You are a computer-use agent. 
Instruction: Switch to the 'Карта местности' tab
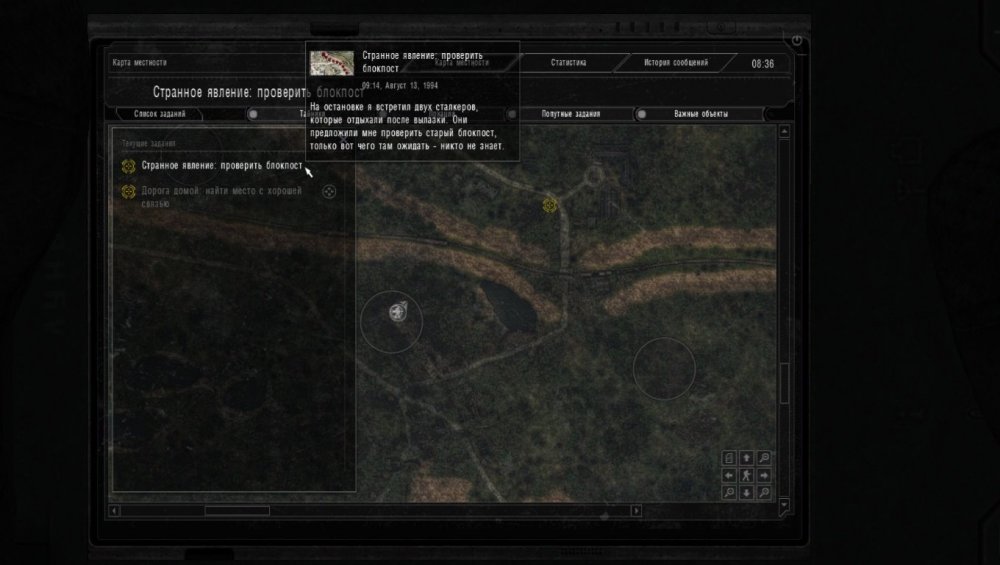click(x=462, y=62)
